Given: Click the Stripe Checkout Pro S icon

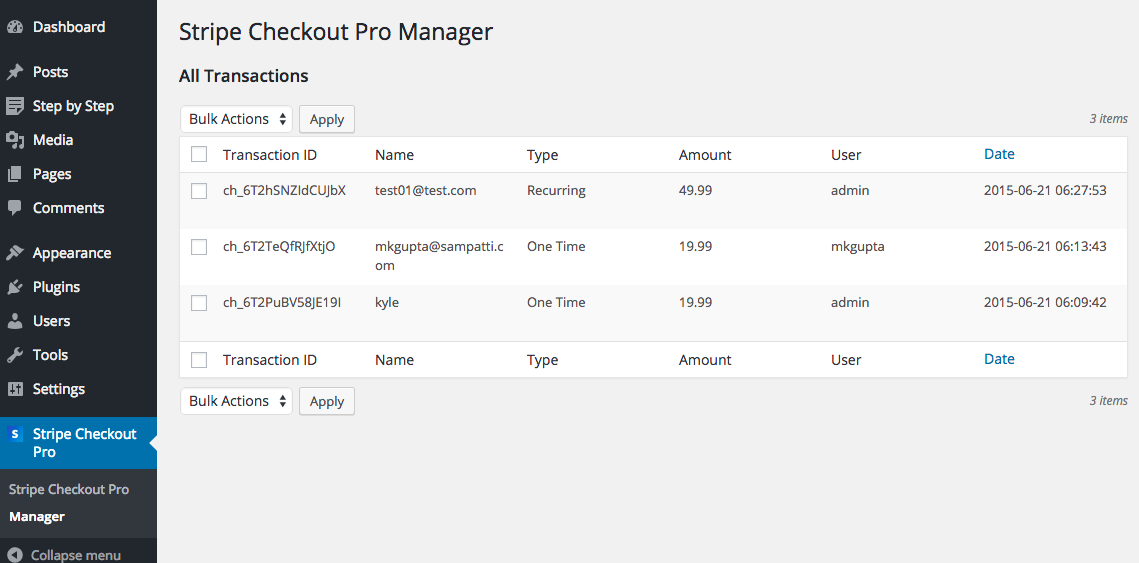Looking at the screenshot, I should pos(15,434).
